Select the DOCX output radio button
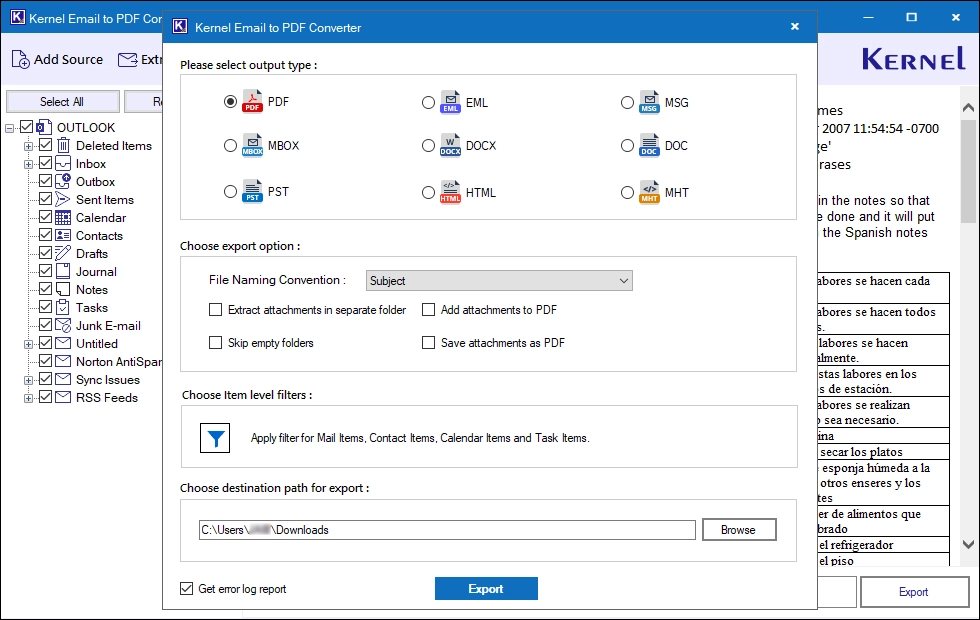Screen dimensions: 980x620 [428, 145]
